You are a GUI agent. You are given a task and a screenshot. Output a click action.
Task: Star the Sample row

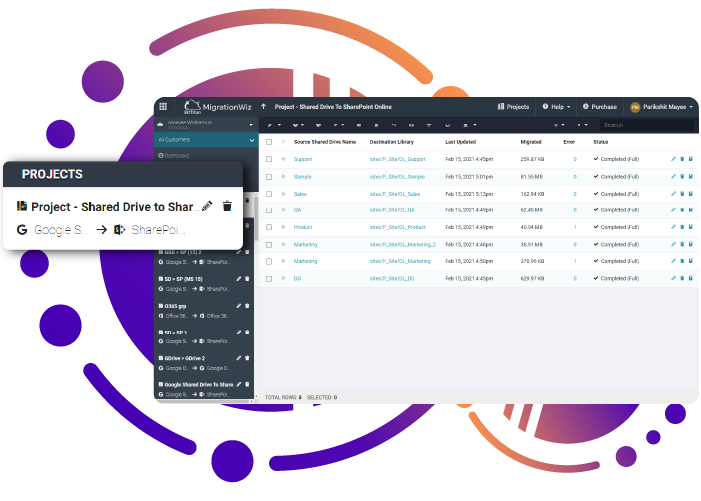[283, 177]
